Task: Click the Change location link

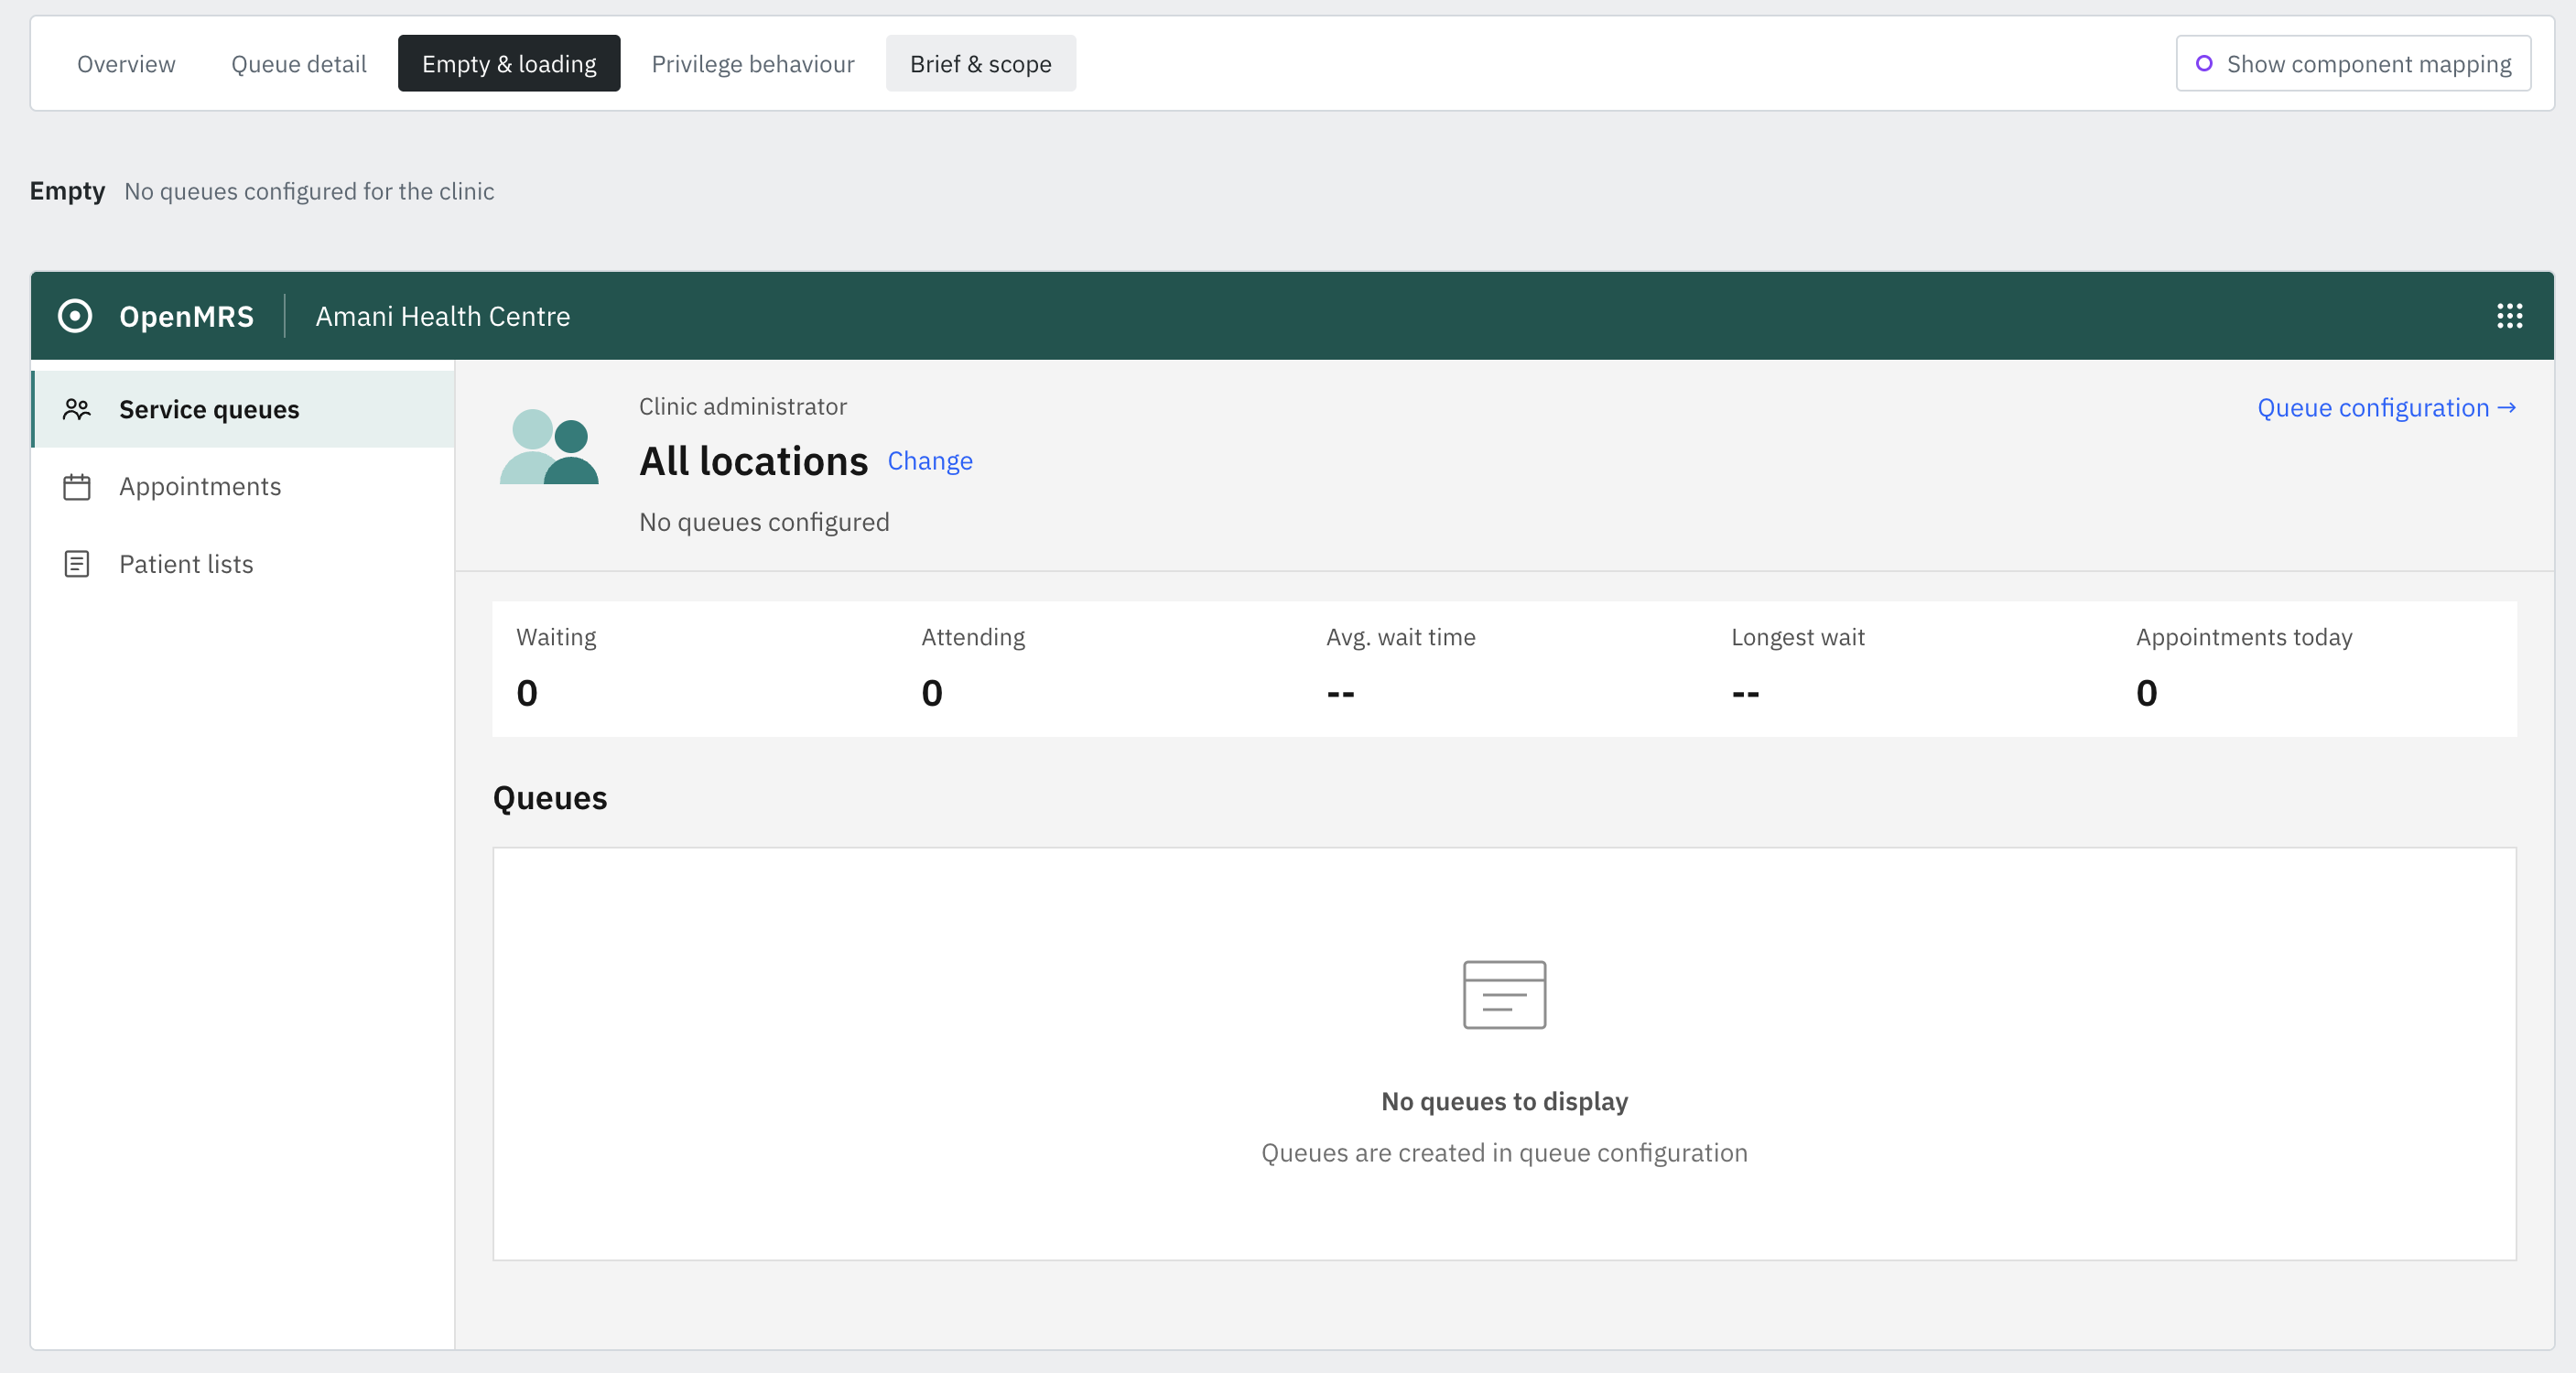Action: tap(930, 461)
